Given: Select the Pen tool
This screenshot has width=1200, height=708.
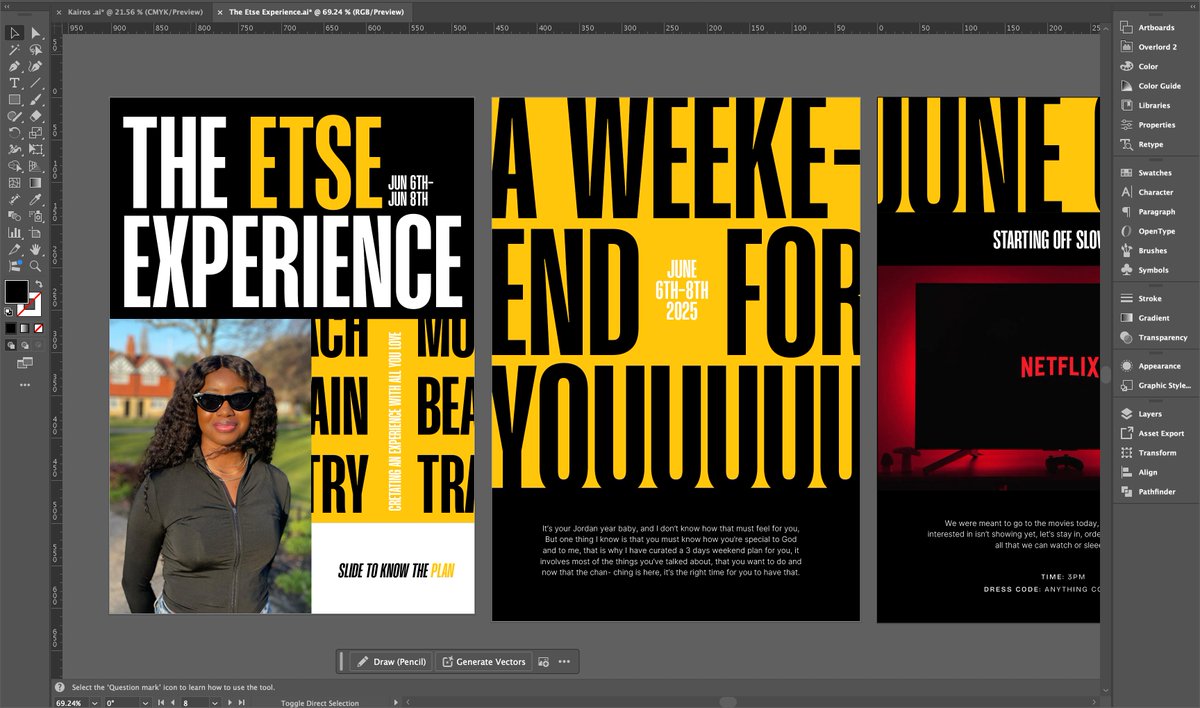Looking at the screenshot, I should [x=14, y=66].
